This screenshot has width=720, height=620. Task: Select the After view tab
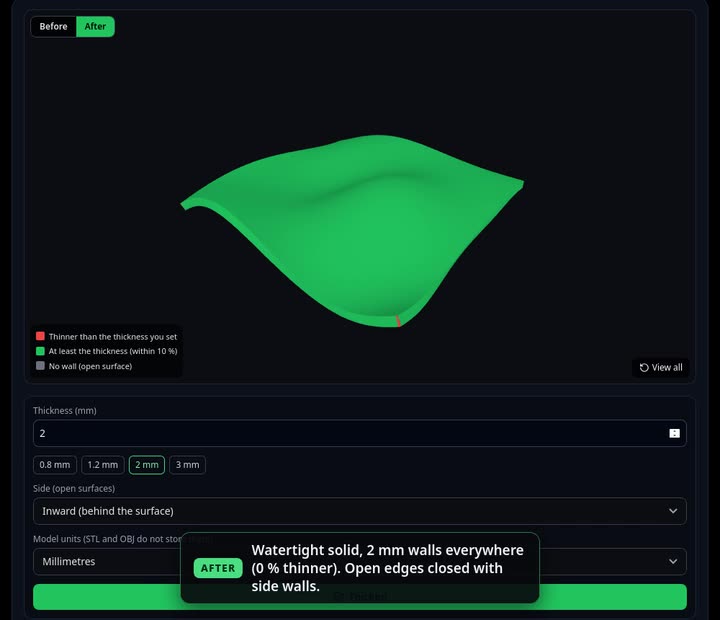click(95, 27)
